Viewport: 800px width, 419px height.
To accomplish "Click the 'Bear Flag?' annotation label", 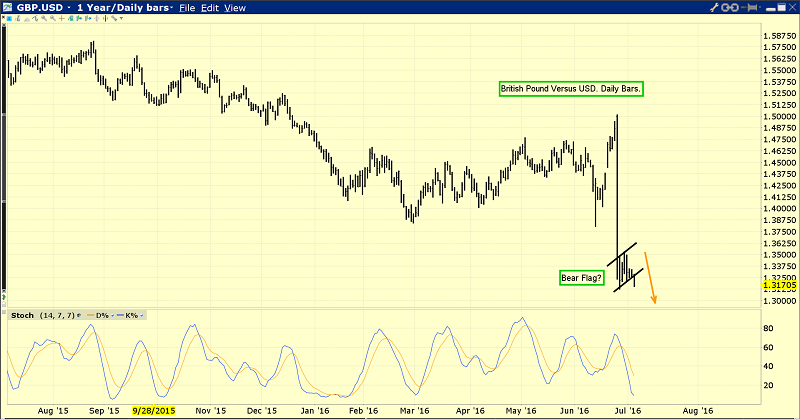I will 577,277.
